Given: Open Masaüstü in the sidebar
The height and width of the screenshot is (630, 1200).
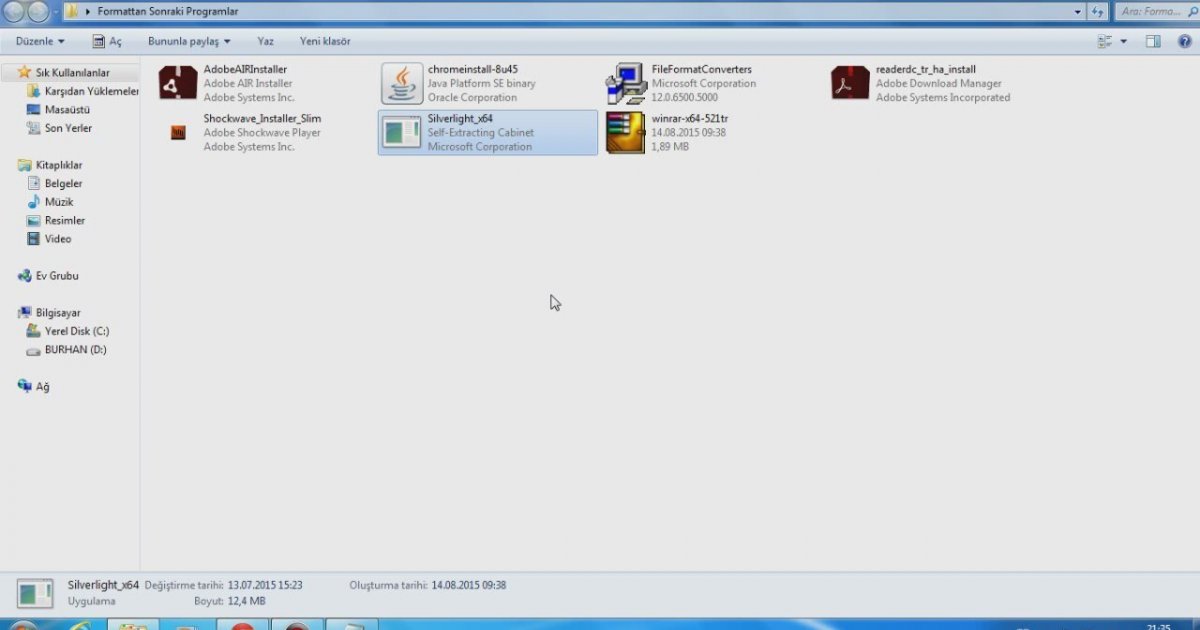Looking at the screenshot, I should (58, 110).
